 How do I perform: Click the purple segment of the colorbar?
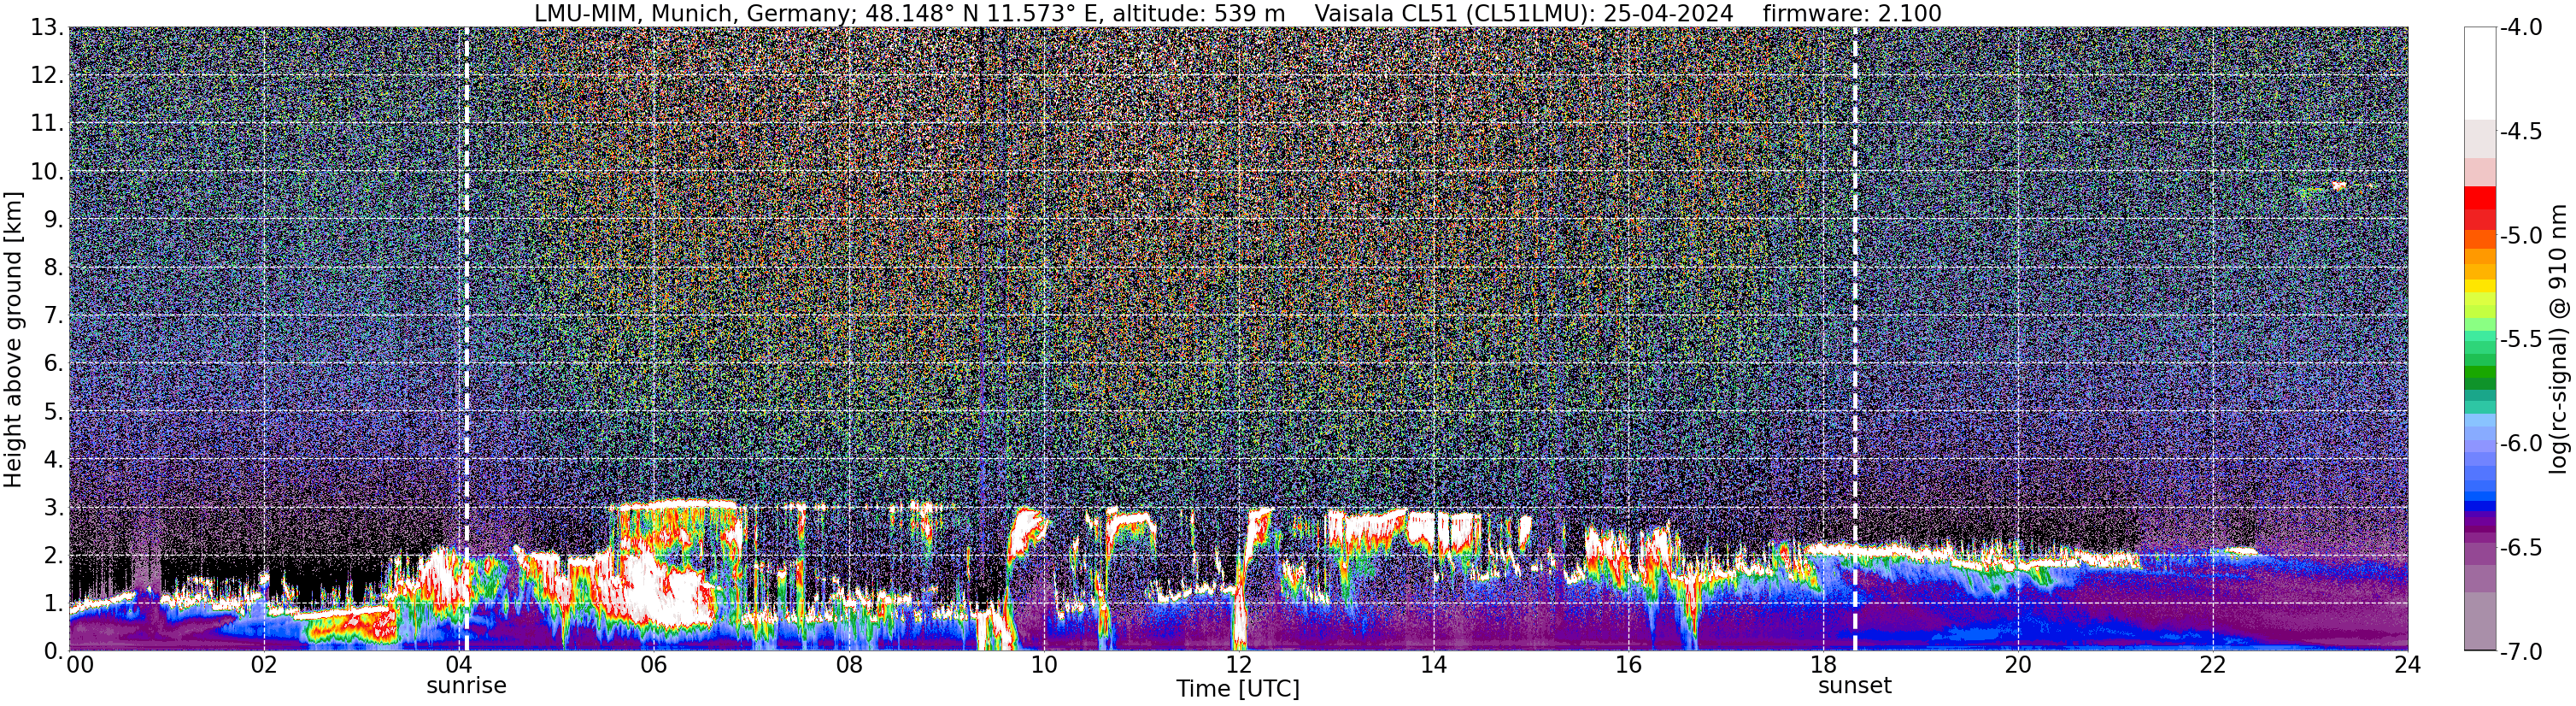coord(2479,522)
